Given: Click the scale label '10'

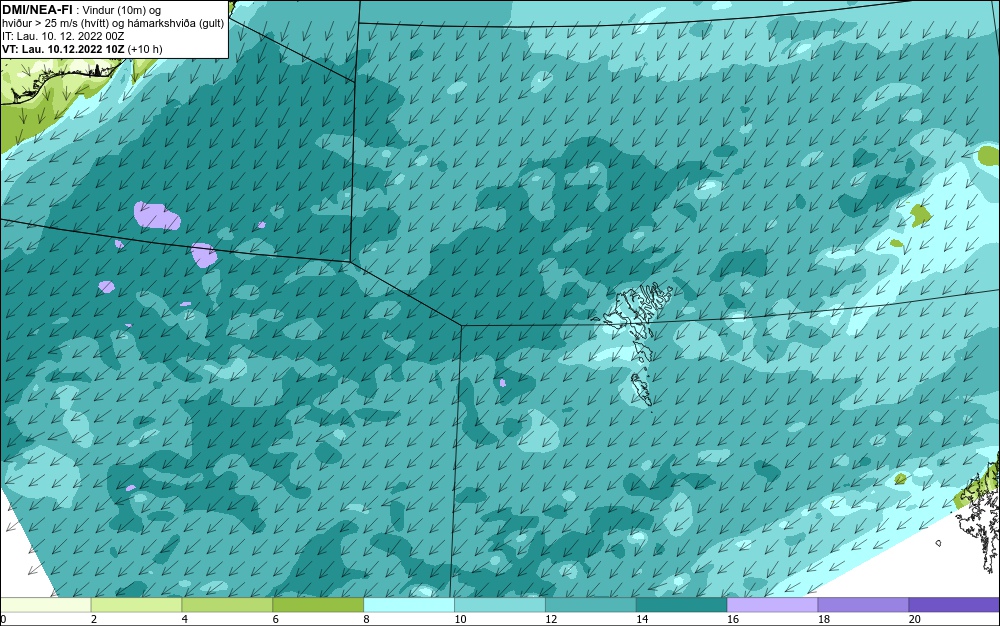Looking at the screenshot, I should (x=460, y=619).
